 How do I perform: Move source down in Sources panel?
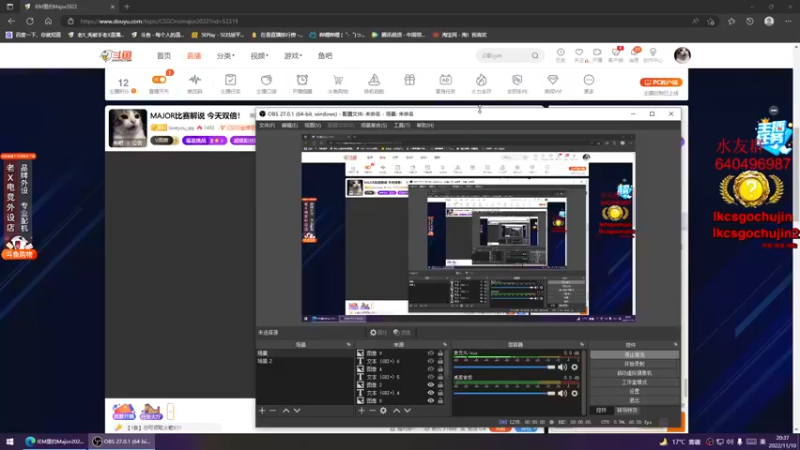click(x=407, y=410)
